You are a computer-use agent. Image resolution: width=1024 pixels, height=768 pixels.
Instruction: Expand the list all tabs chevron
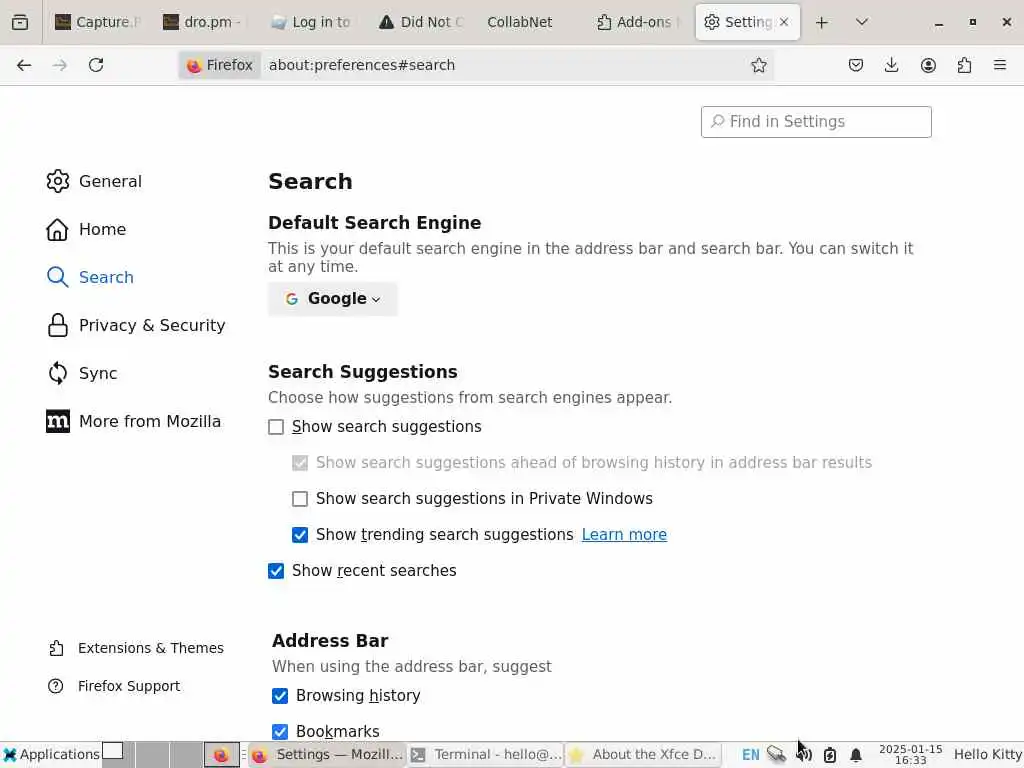(862, 22)
